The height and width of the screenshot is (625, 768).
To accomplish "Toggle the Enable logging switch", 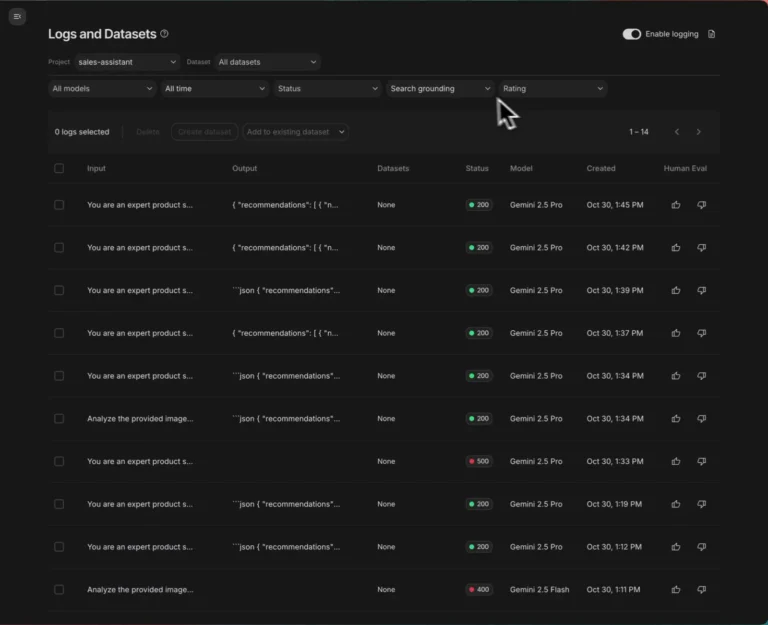I will pyautogui.click(x=631, y=34).
